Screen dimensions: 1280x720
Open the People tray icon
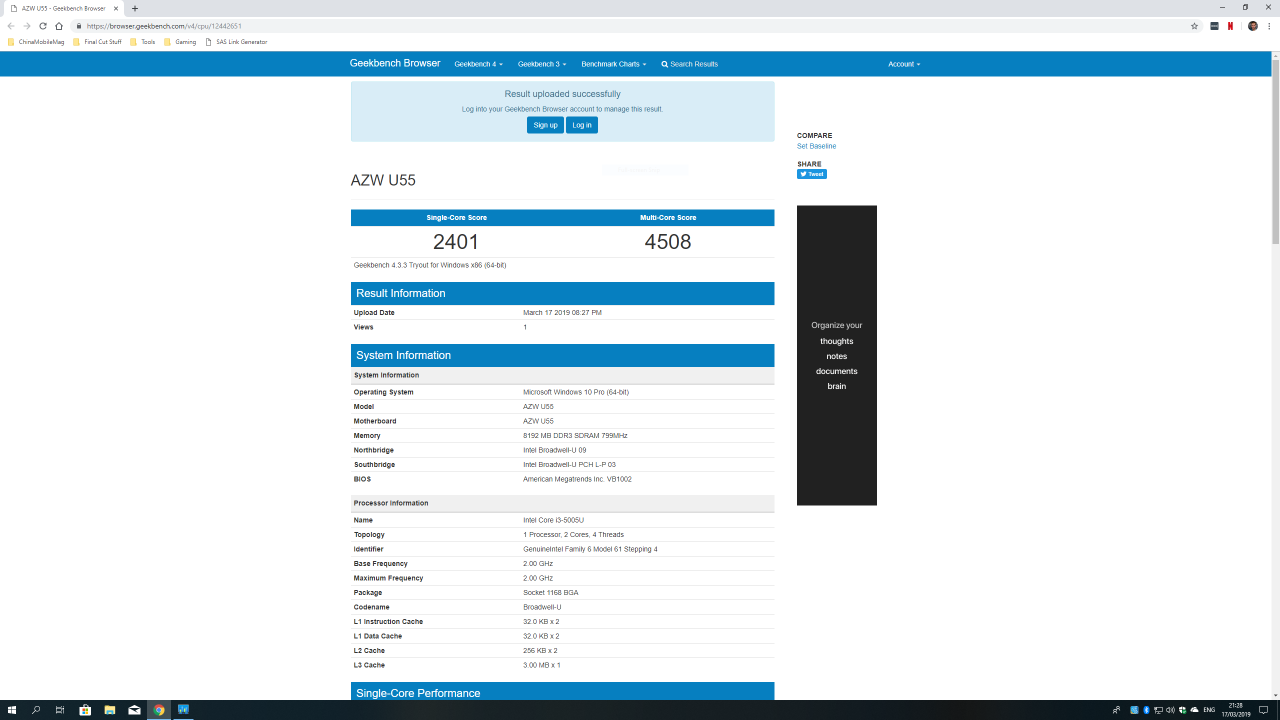coord(1116,710)
